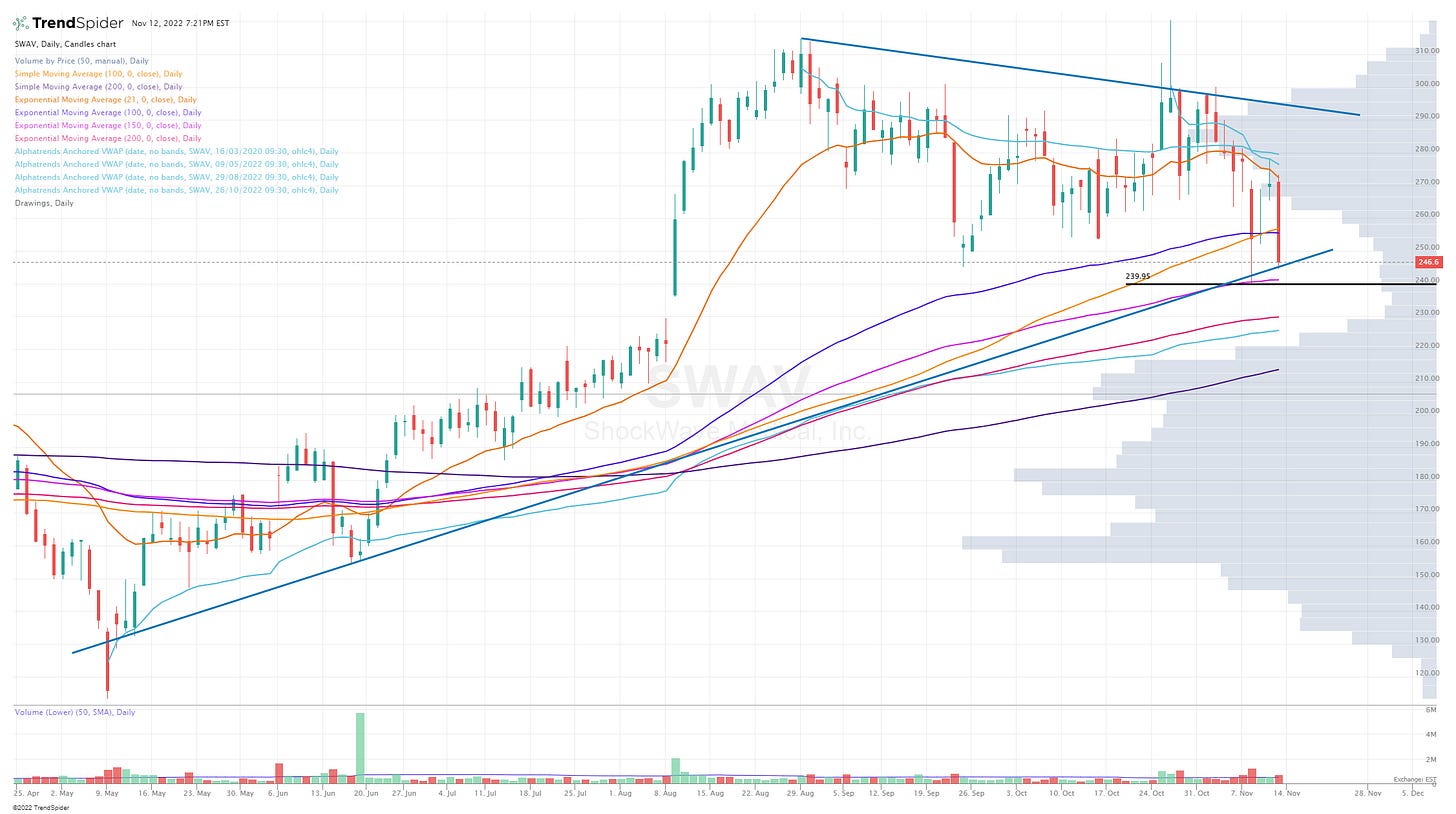Click the 160.00 price axis label
This screenshot has height=814, width=1456.
[x=1427, y=541]
